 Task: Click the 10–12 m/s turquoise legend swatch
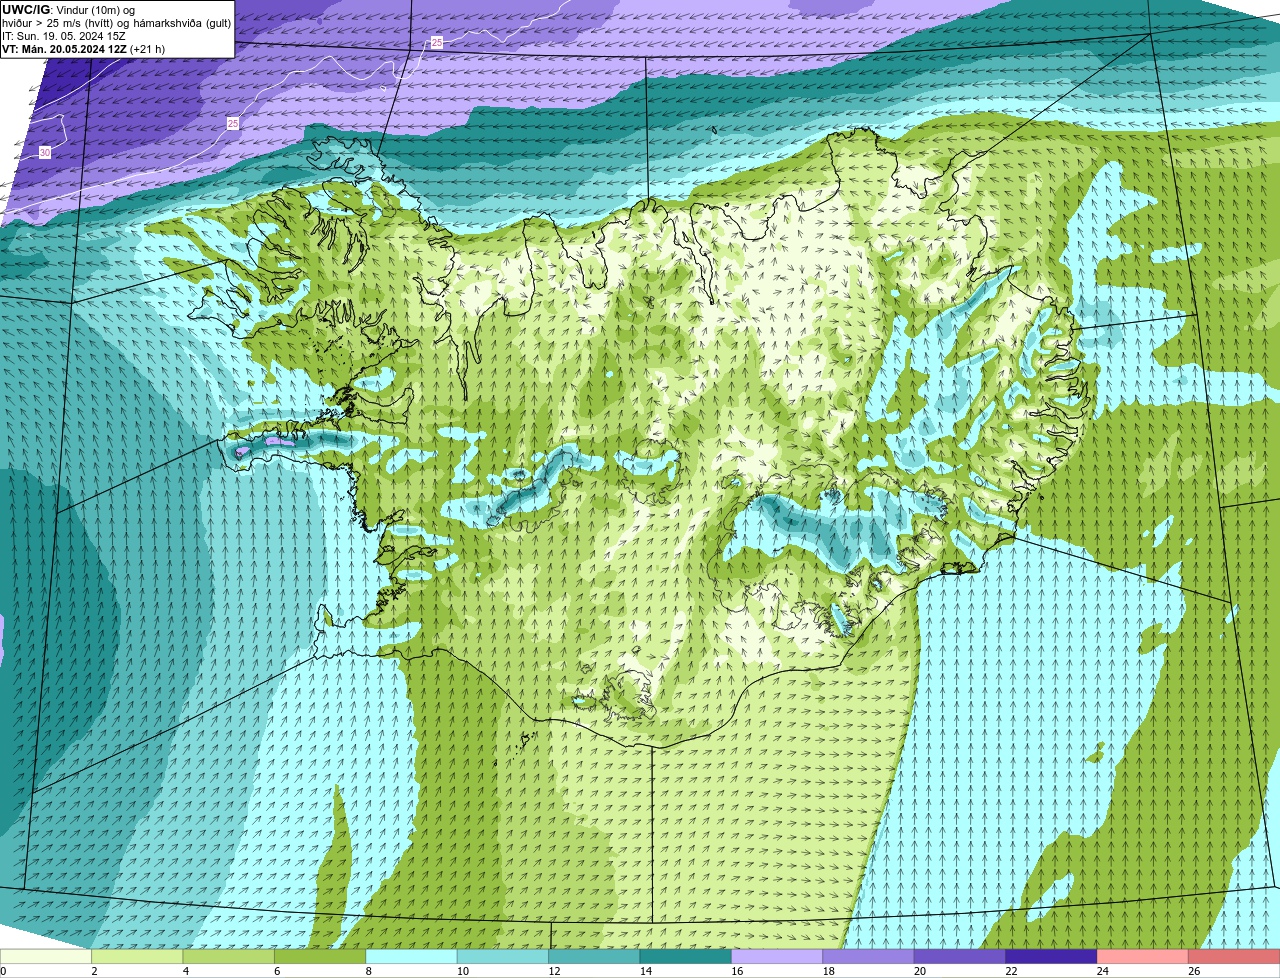503,956
